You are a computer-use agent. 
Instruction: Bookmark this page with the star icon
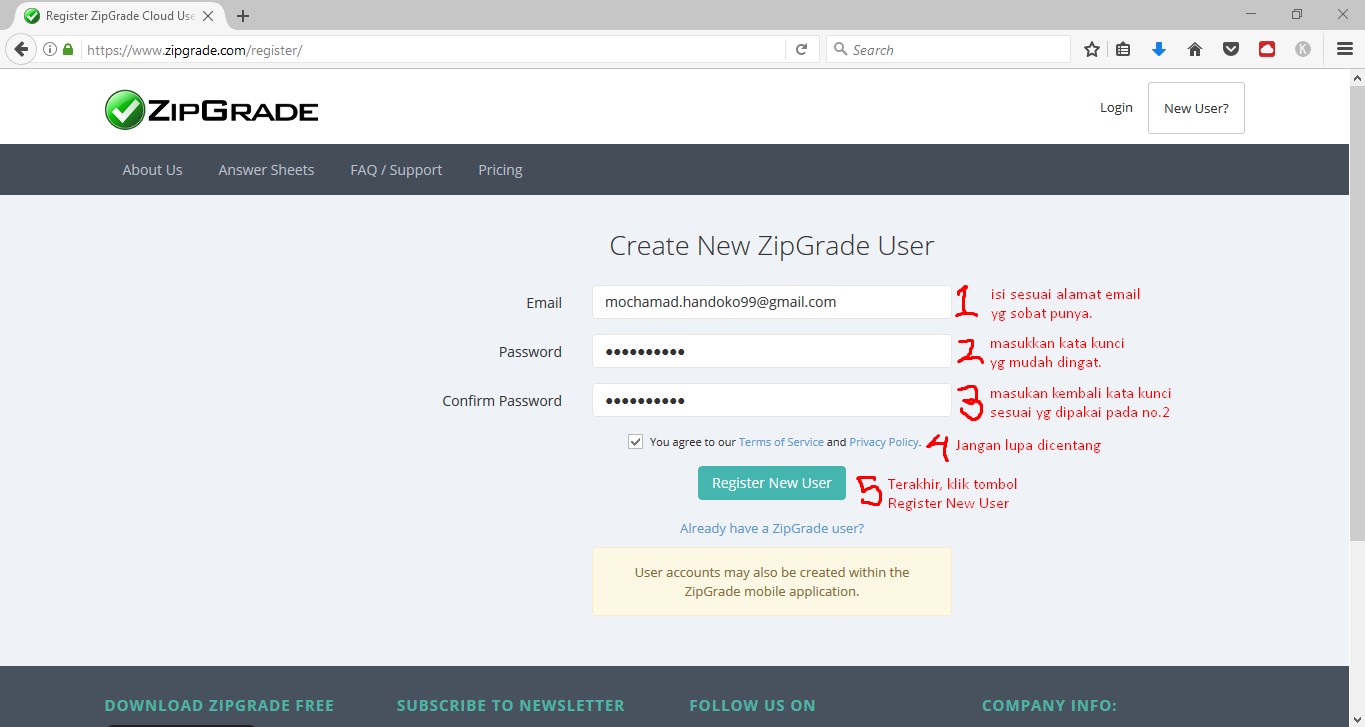coord(1091,48)
